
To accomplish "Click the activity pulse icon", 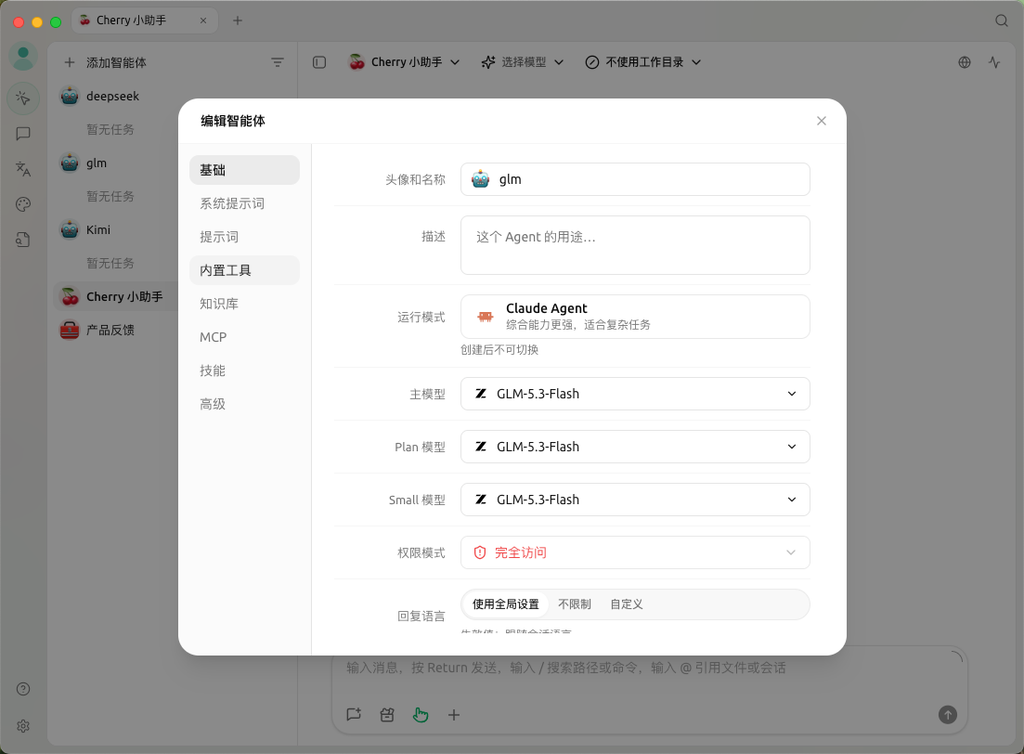I will [994, 63].
